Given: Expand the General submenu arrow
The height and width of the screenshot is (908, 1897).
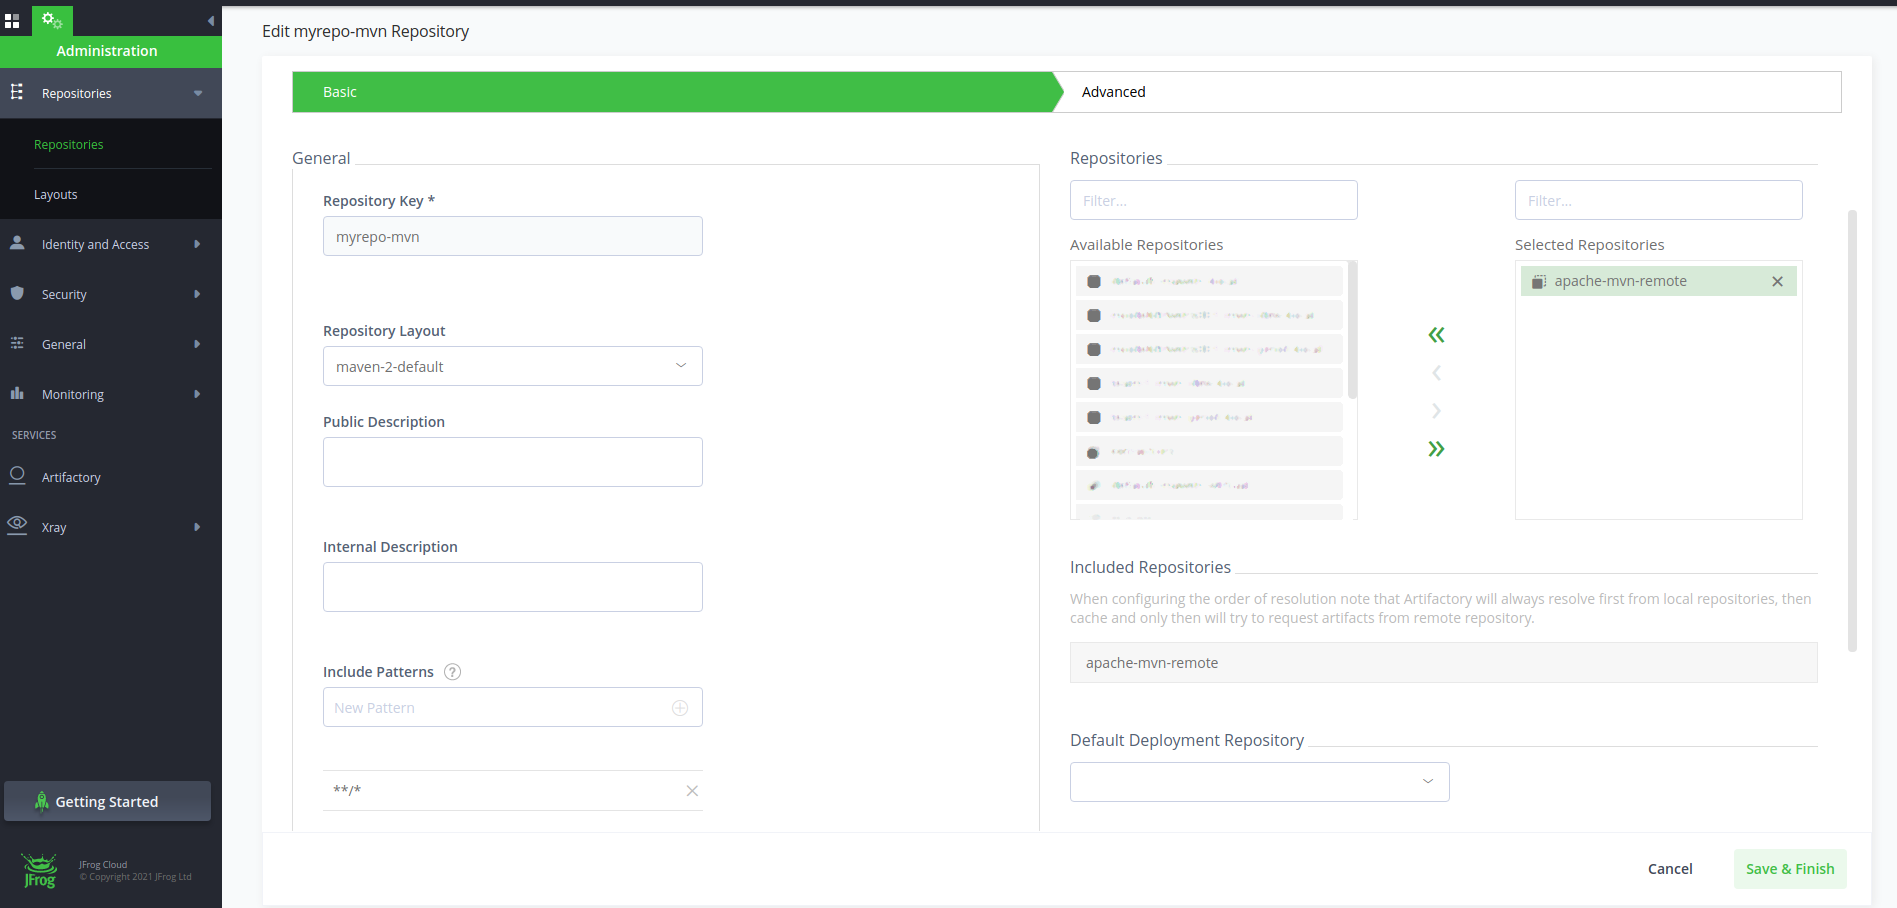Looking at the screenshot, I should click(x=197, y=344).
